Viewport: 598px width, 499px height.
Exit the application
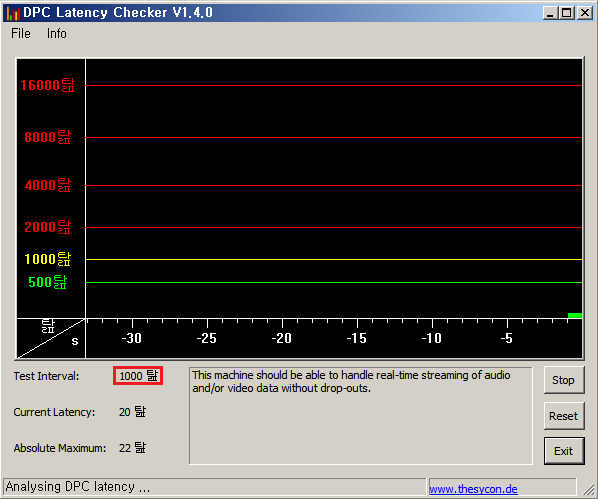(x=564, y=451)
